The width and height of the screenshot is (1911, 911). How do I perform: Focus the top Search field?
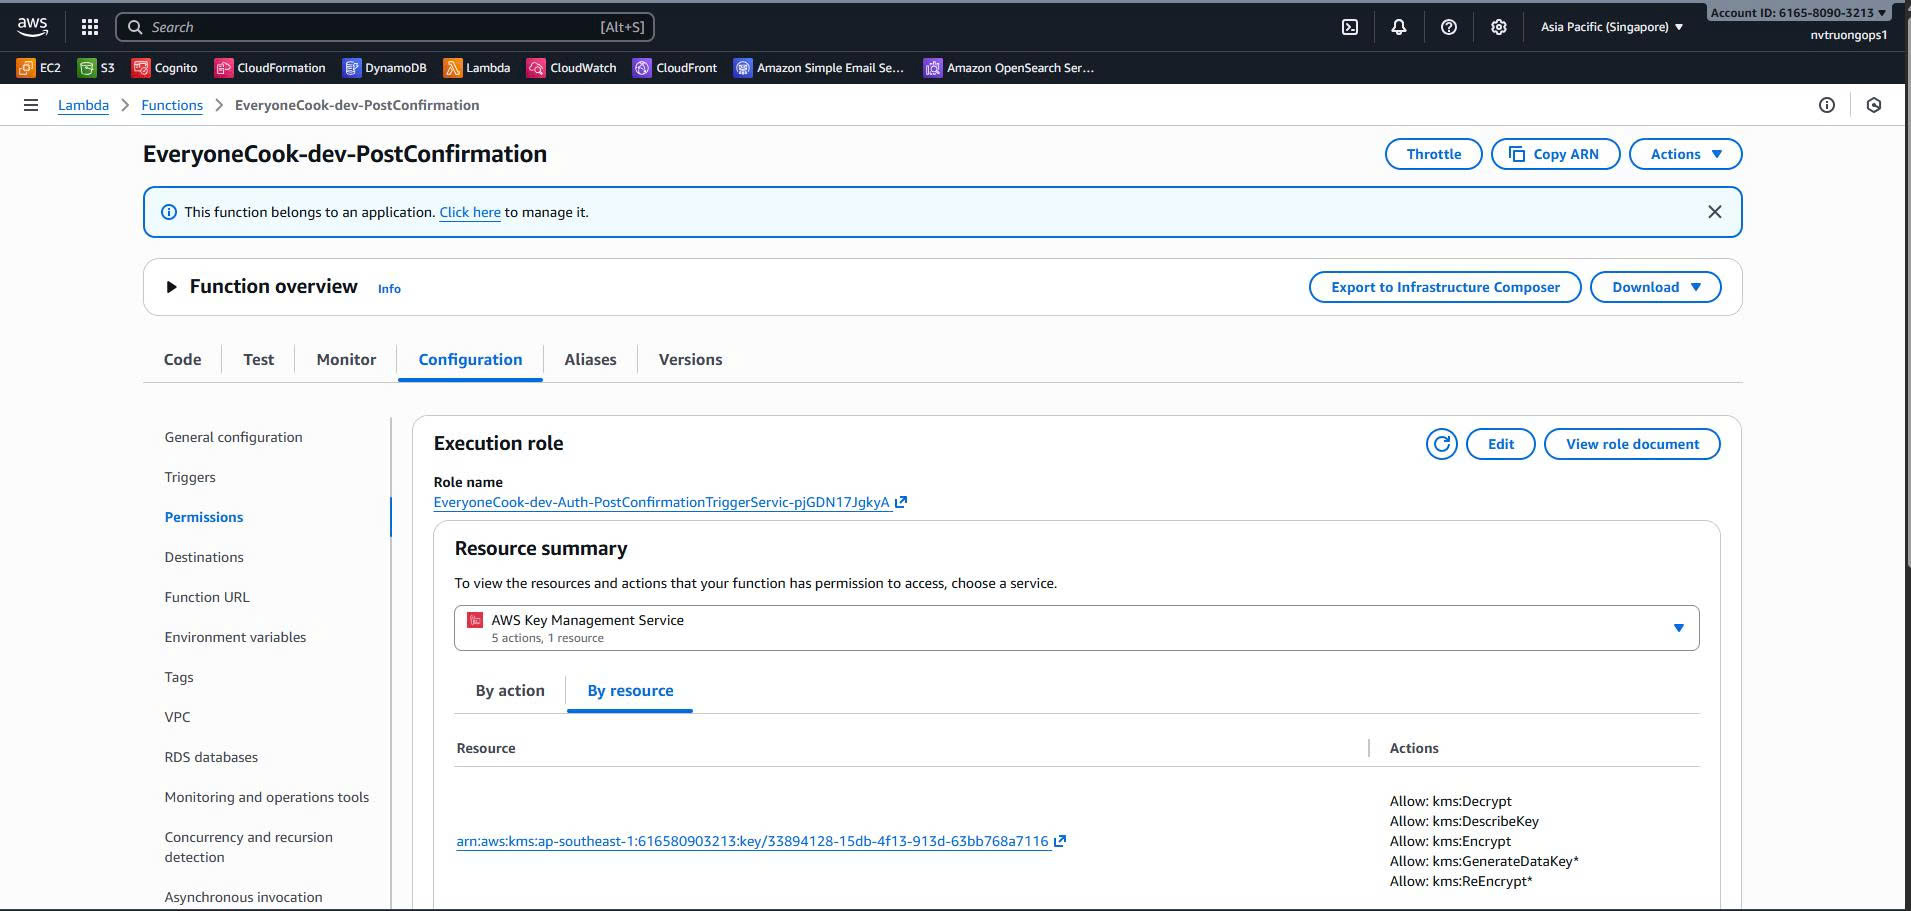pos(385,27)
